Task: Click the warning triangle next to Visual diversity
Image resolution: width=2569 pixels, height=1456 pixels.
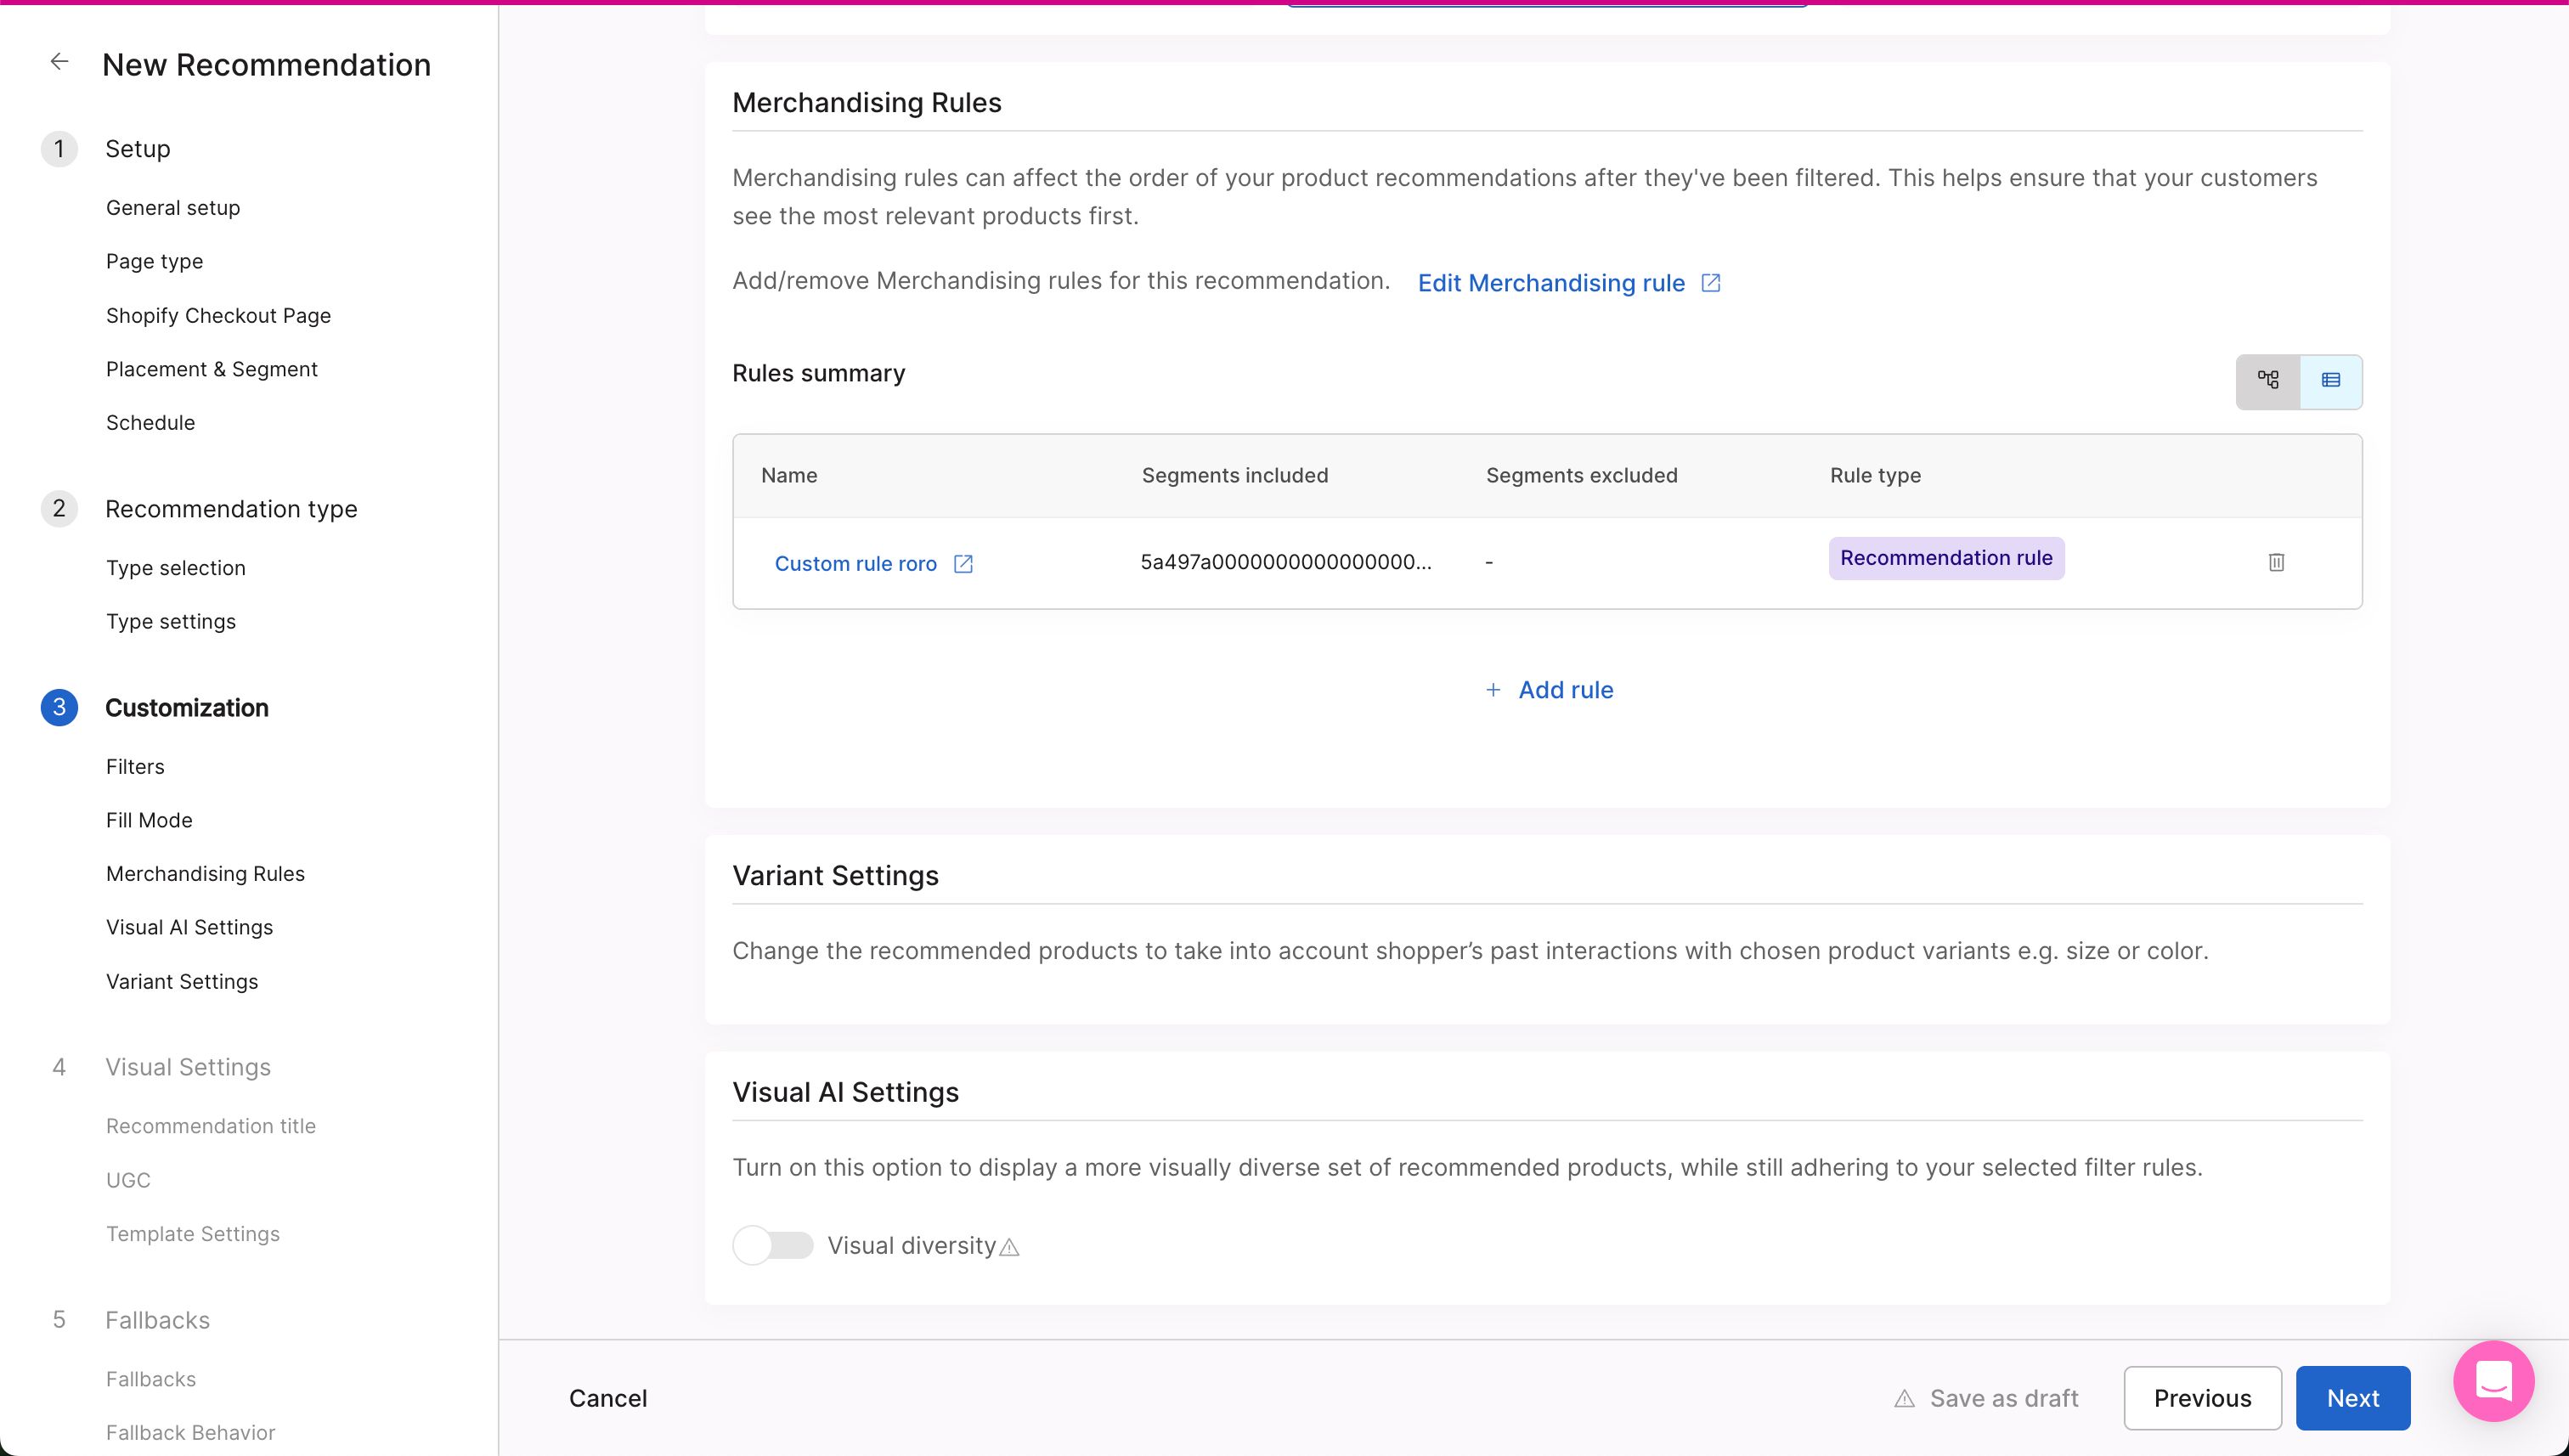Action: [1009, 1247]
